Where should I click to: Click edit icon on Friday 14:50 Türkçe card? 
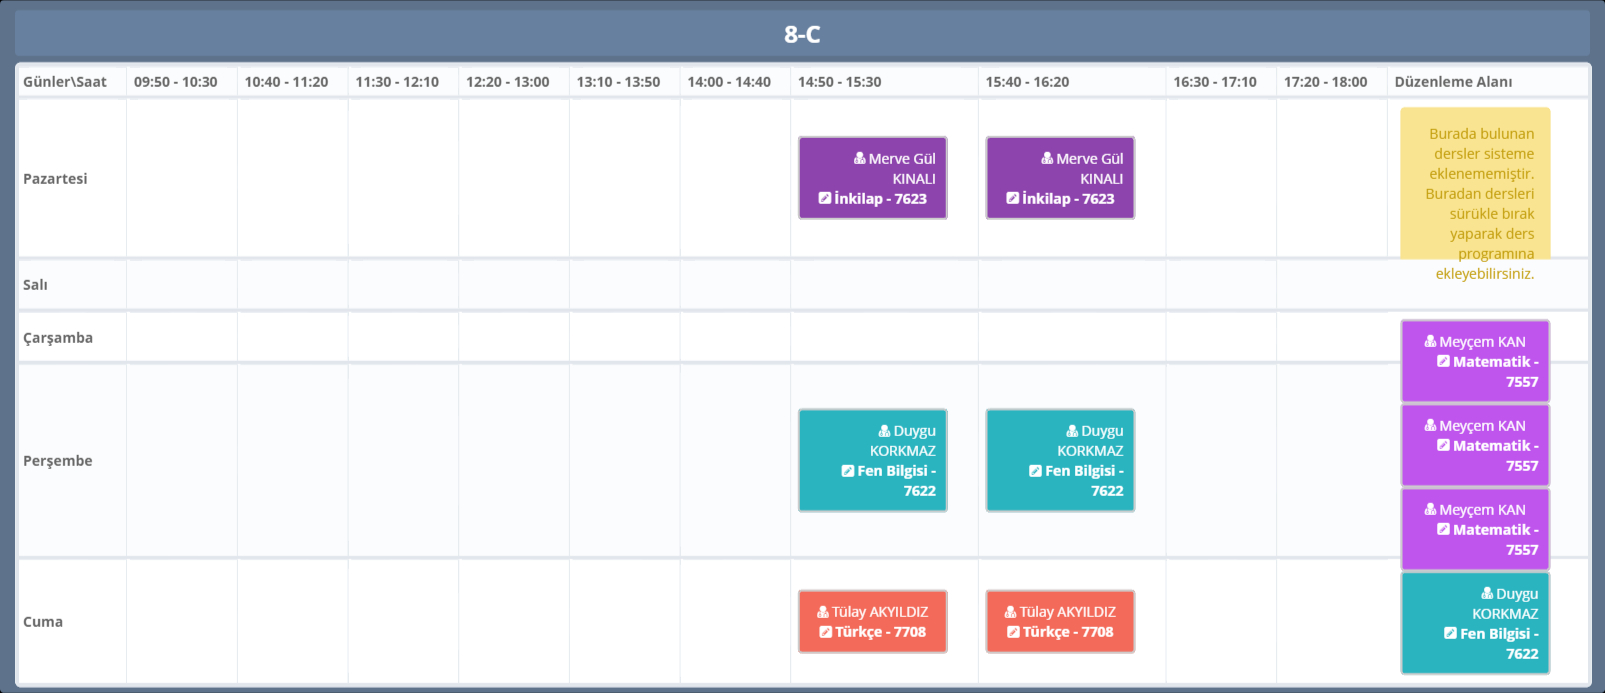pos(826,632)
